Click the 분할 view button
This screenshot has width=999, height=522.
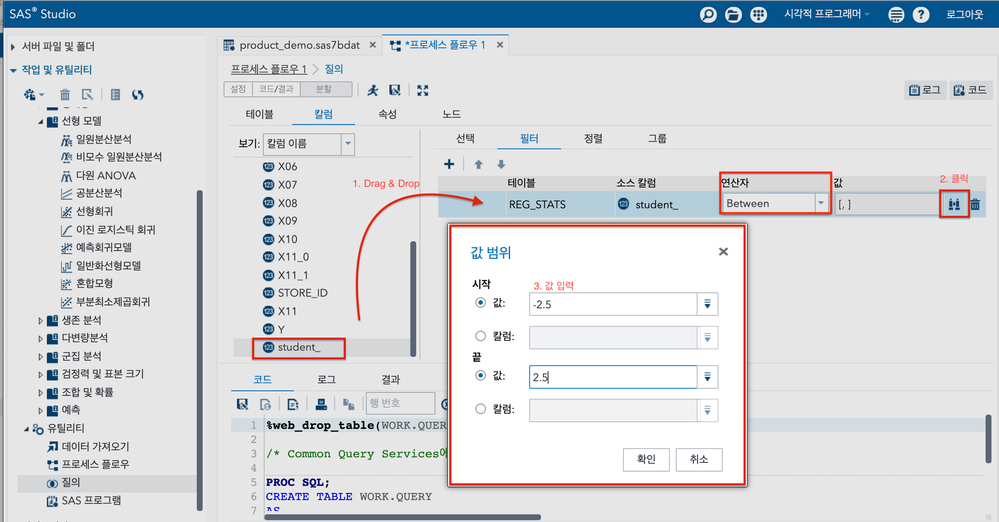pos(324,89)
